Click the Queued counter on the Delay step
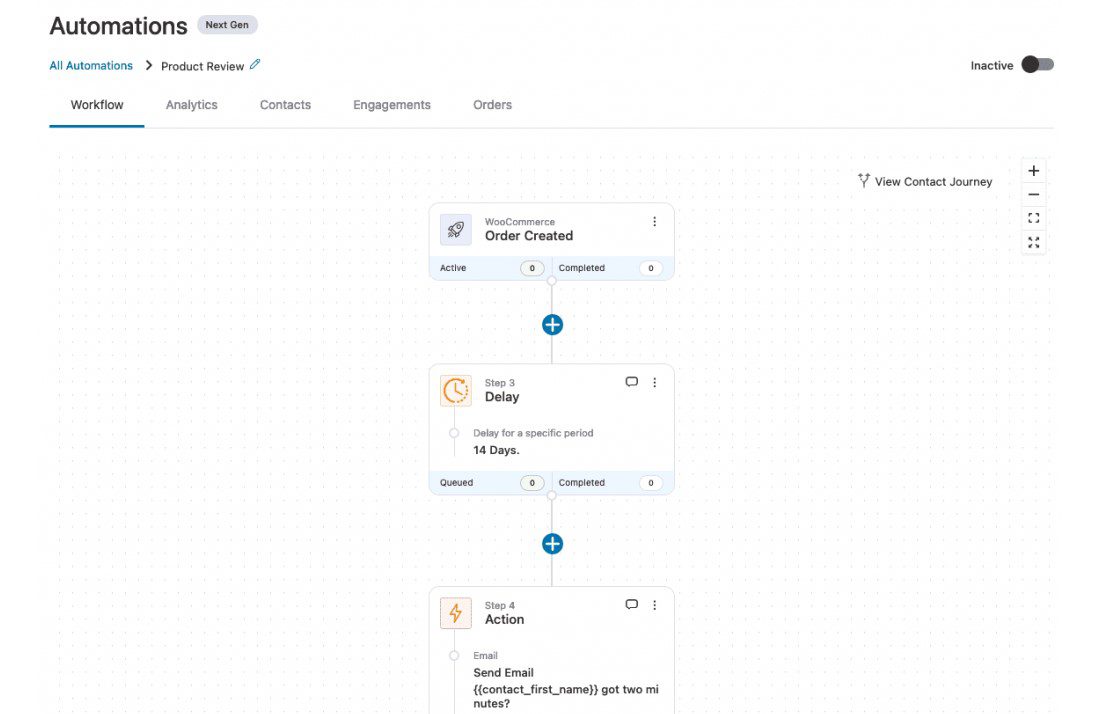 point(531,482)
